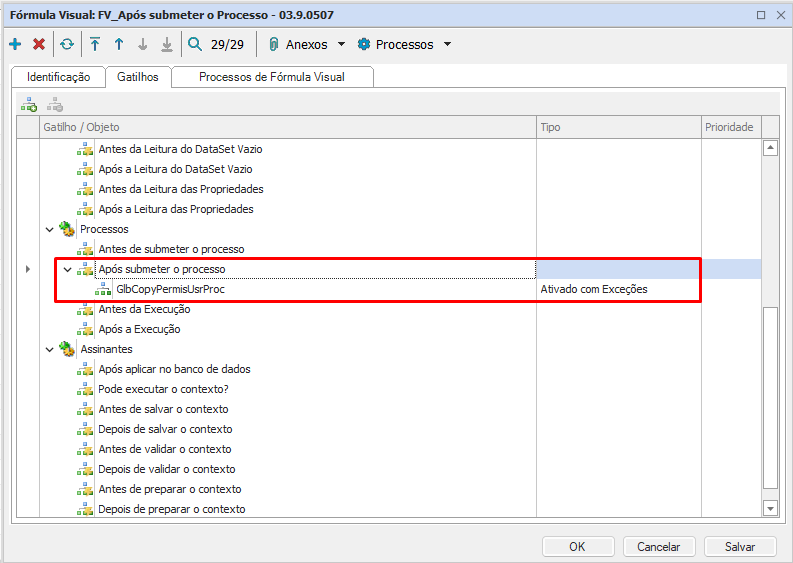The image size is (793, 563).
Task: Open search with magnifier icon
Action: [x=195, y=45]
